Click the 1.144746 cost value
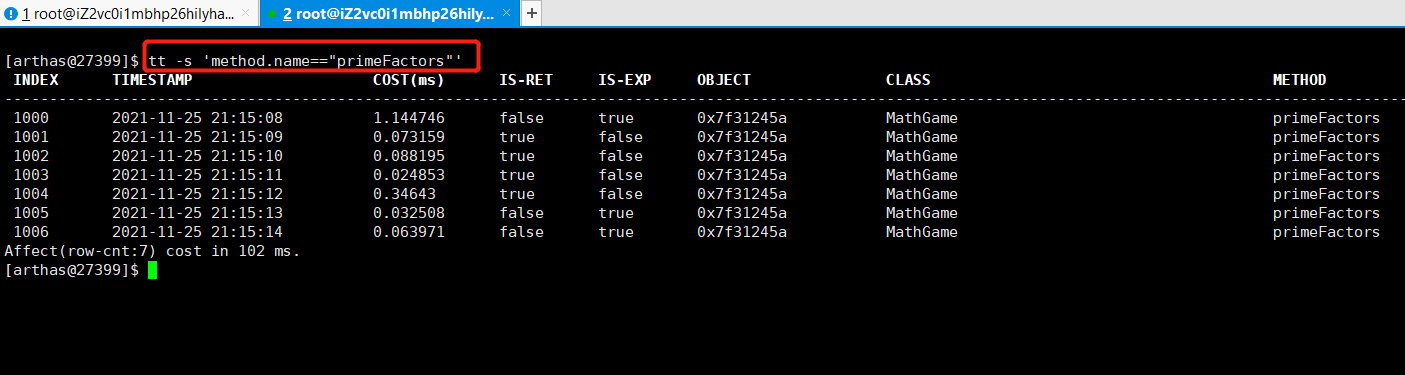 click(409, 118)
